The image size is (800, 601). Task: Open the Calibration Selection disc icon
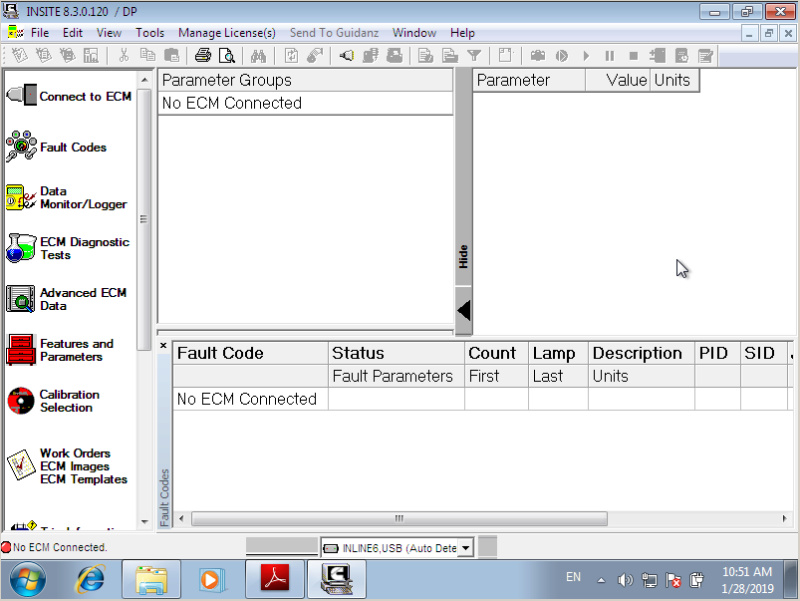coord(20,400)
